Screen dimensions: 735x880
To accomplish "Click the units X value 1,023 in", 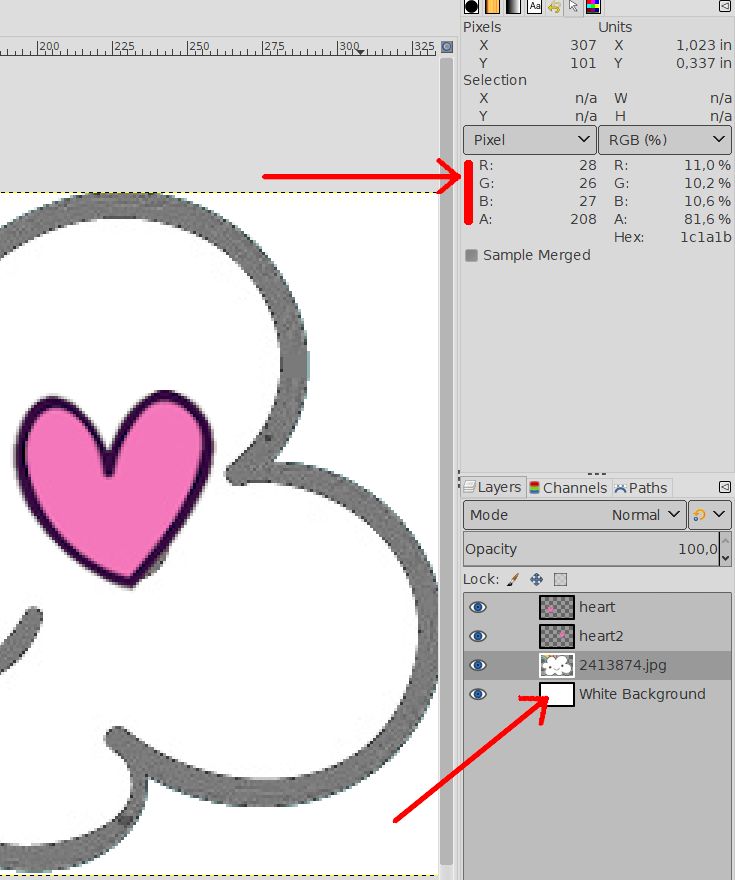I will 704,45.
